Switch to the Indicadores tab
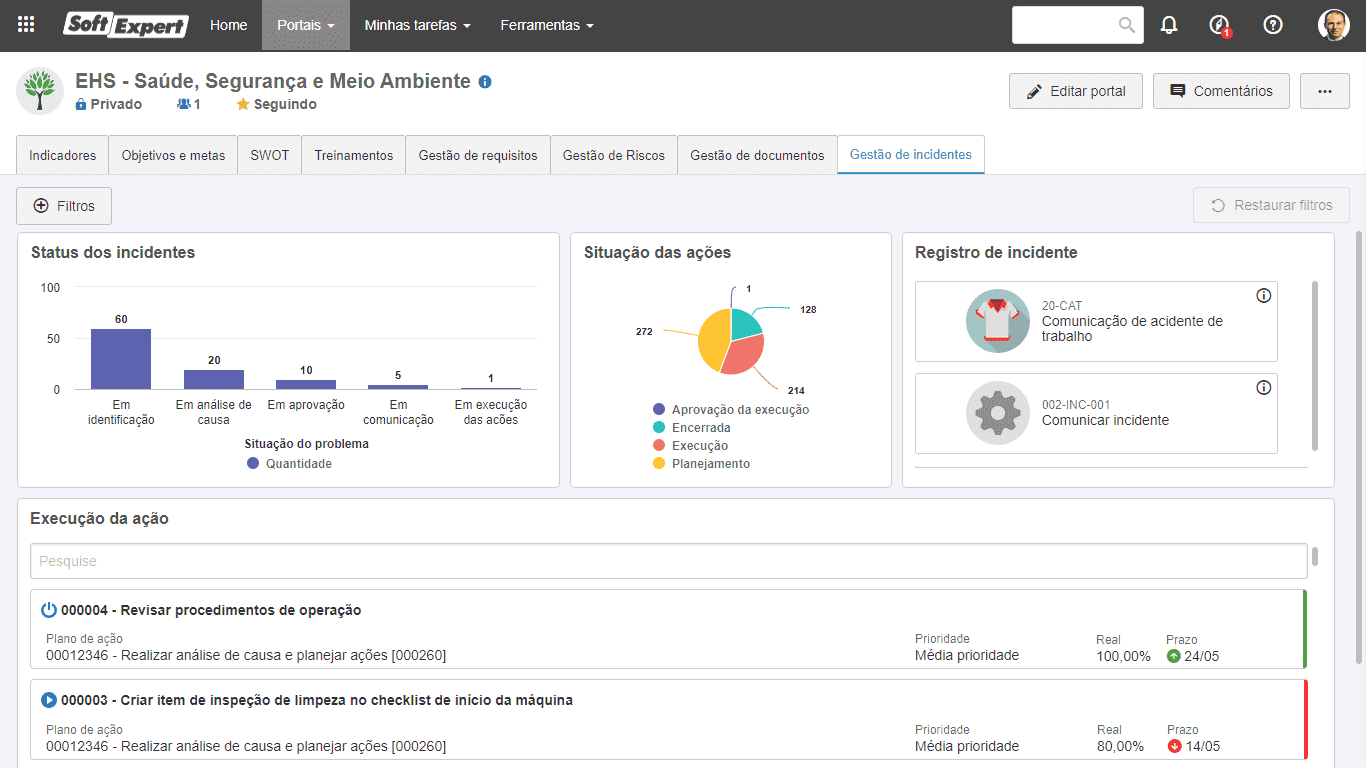Viewport: 1366px width, 768px height. coord(62,155)
